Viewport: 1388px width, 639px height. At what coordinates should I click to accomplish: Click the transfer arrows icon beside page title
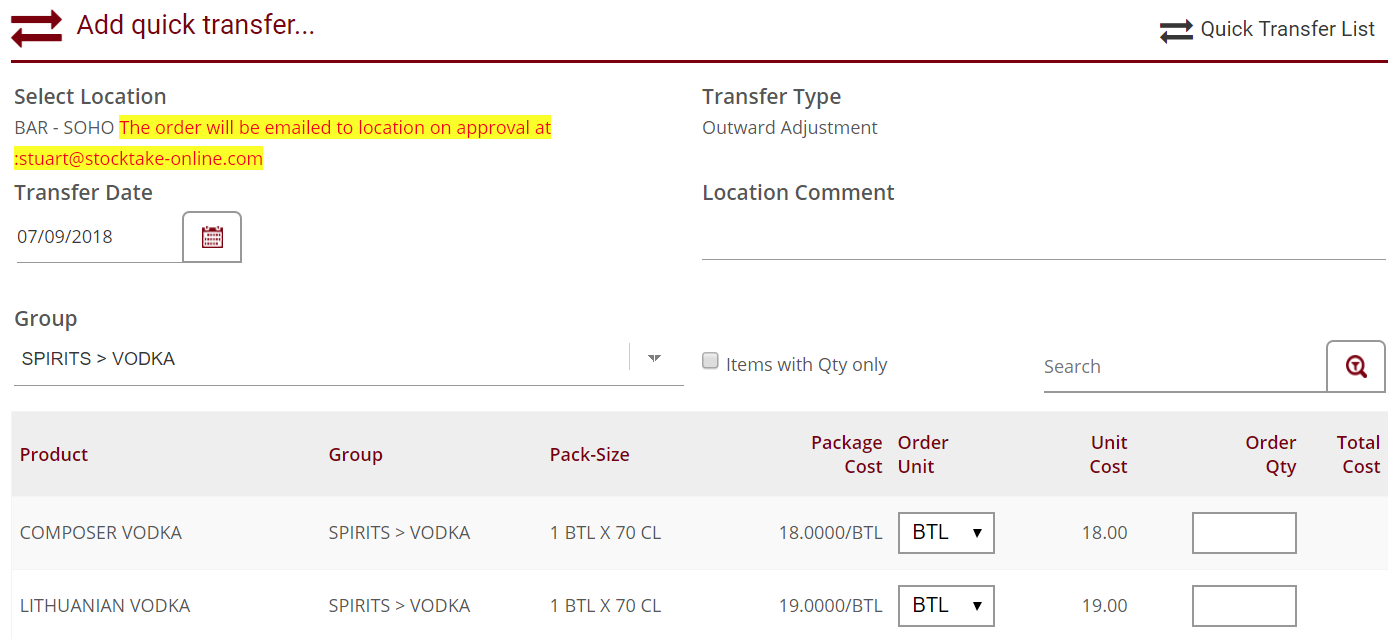coord(37,27)
